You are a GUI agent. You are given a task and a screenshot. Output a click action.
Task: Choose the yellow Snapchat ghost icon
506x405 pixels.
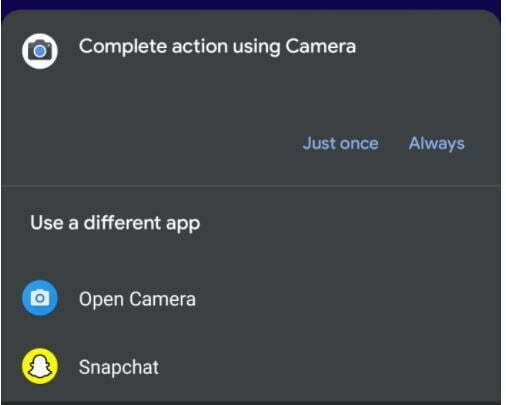pos(40,366)
